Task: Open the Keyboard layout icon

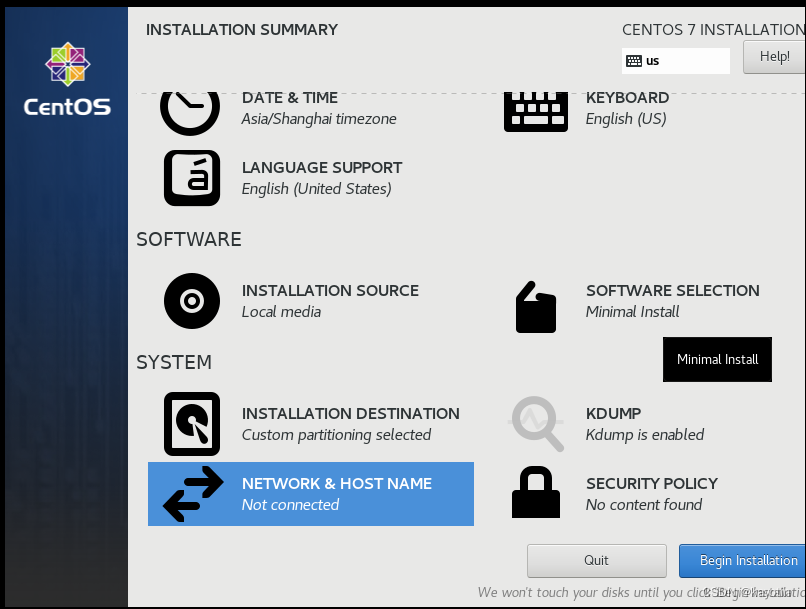Action: coord(536,112)
